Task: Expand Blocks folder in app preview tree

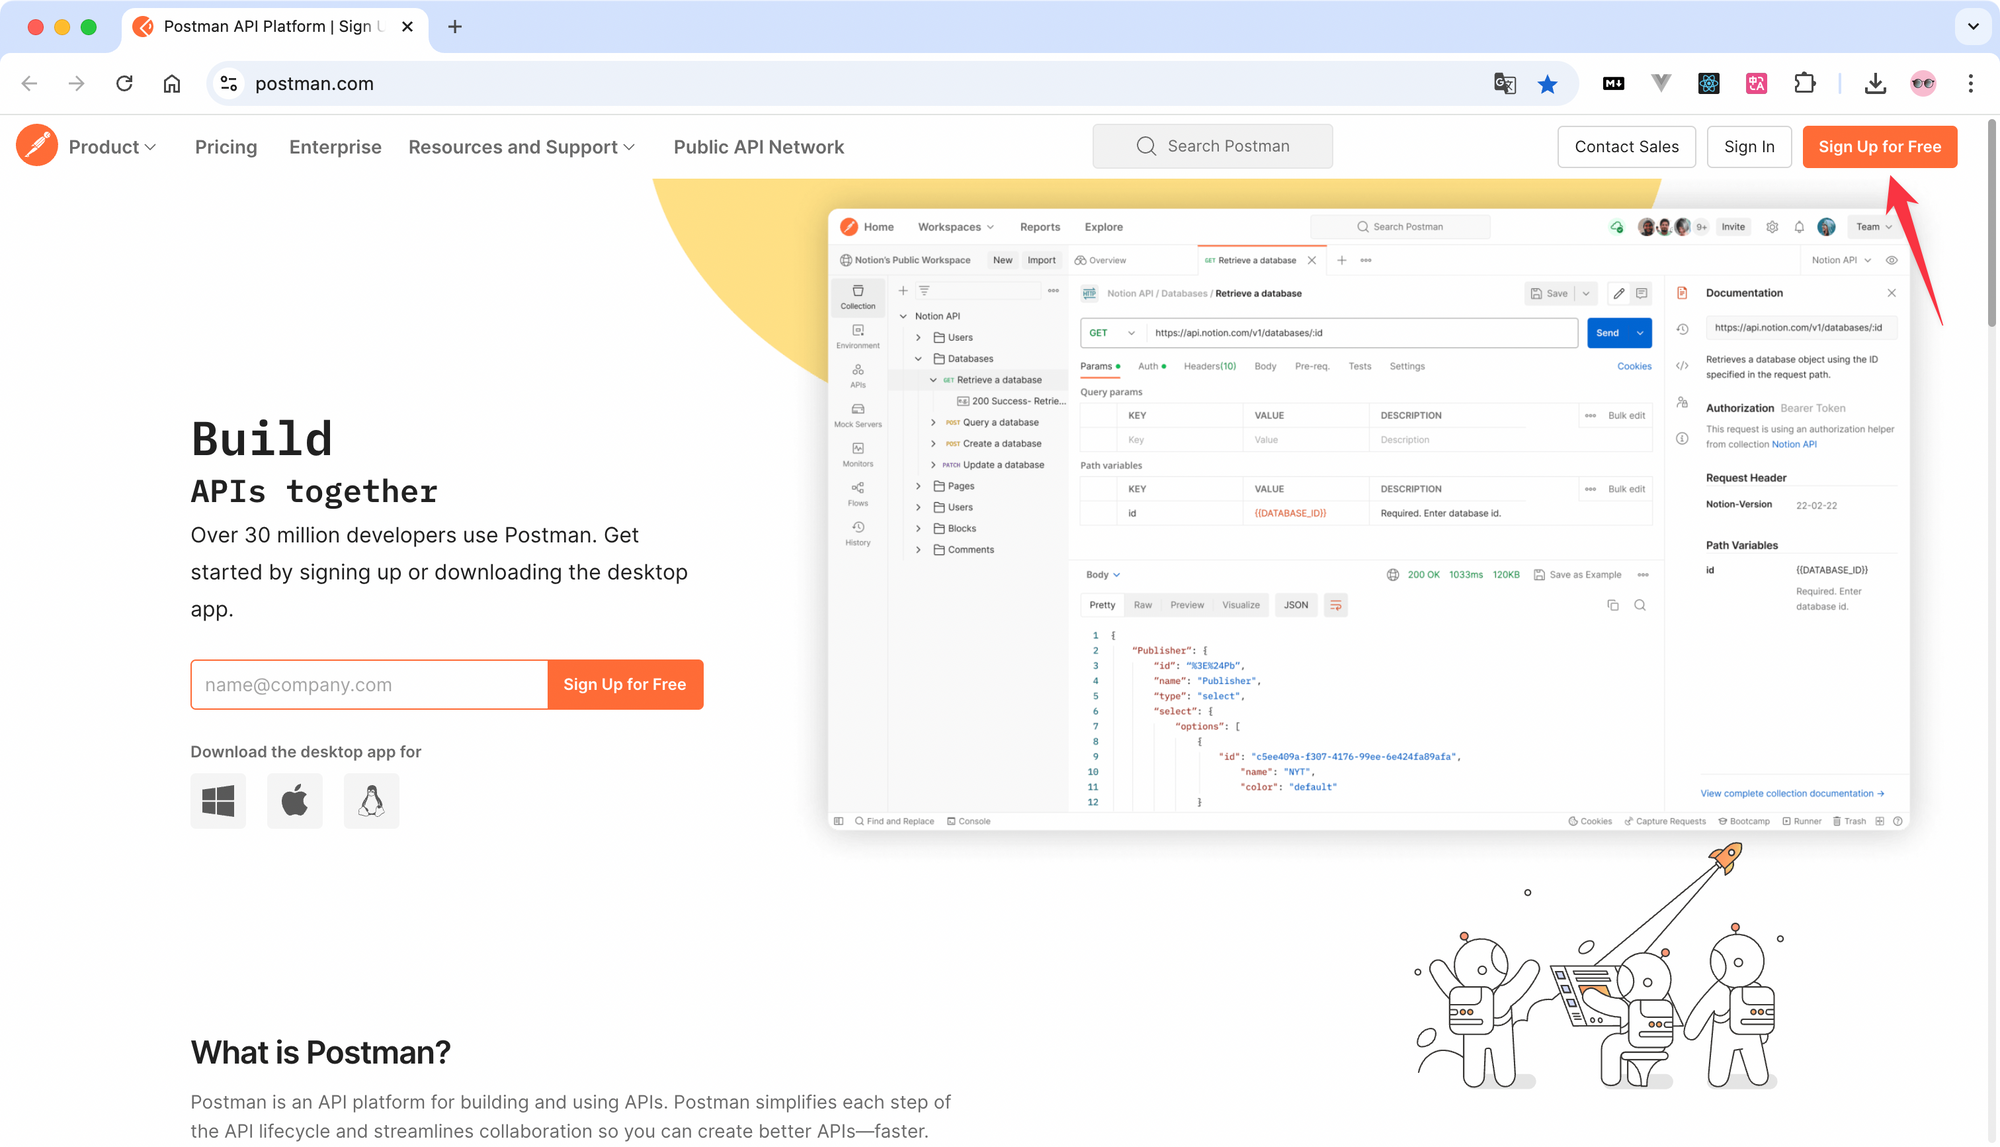Action: pos(918,528)
